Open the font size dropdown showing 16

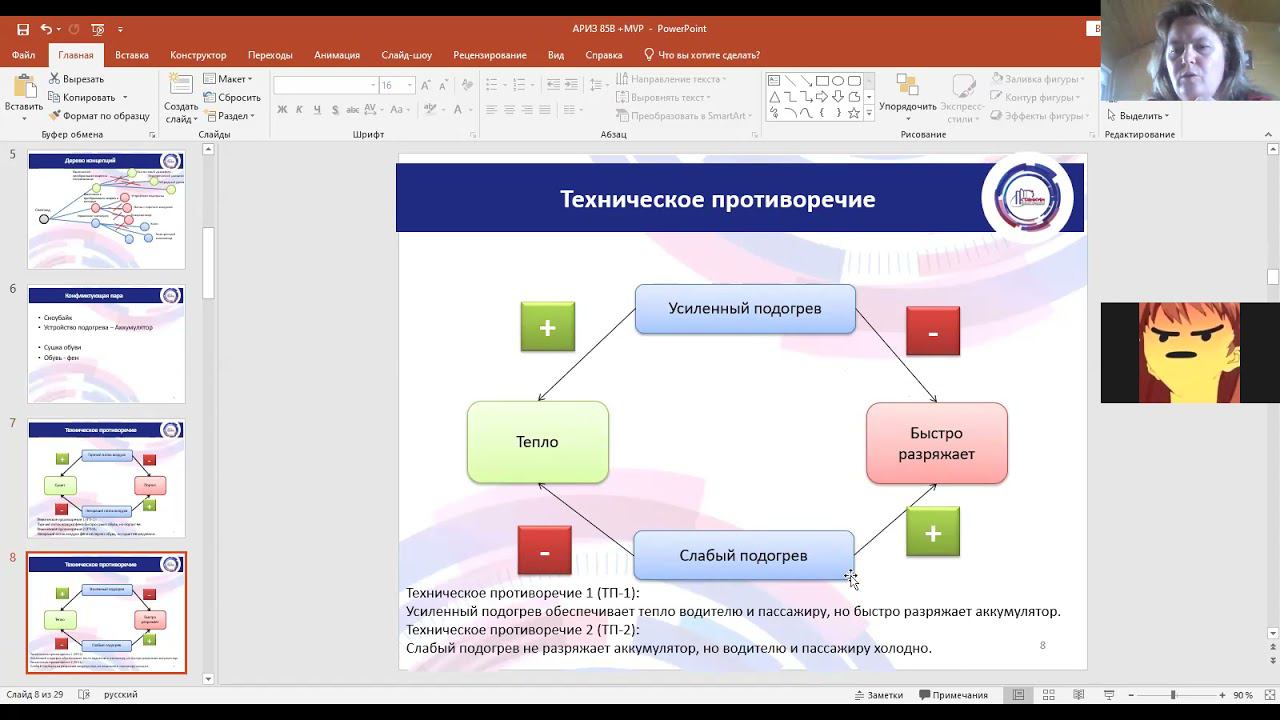point(409,85)
